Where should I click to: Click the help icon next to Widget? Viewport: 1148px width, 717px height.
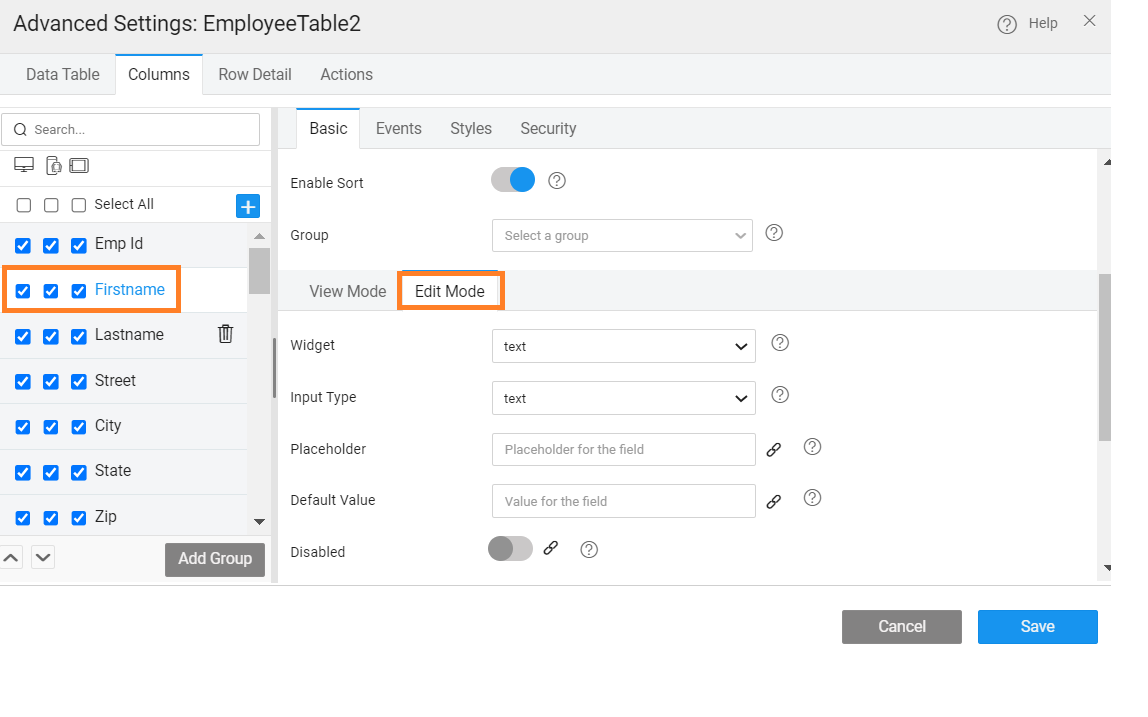tap(781, 343)
